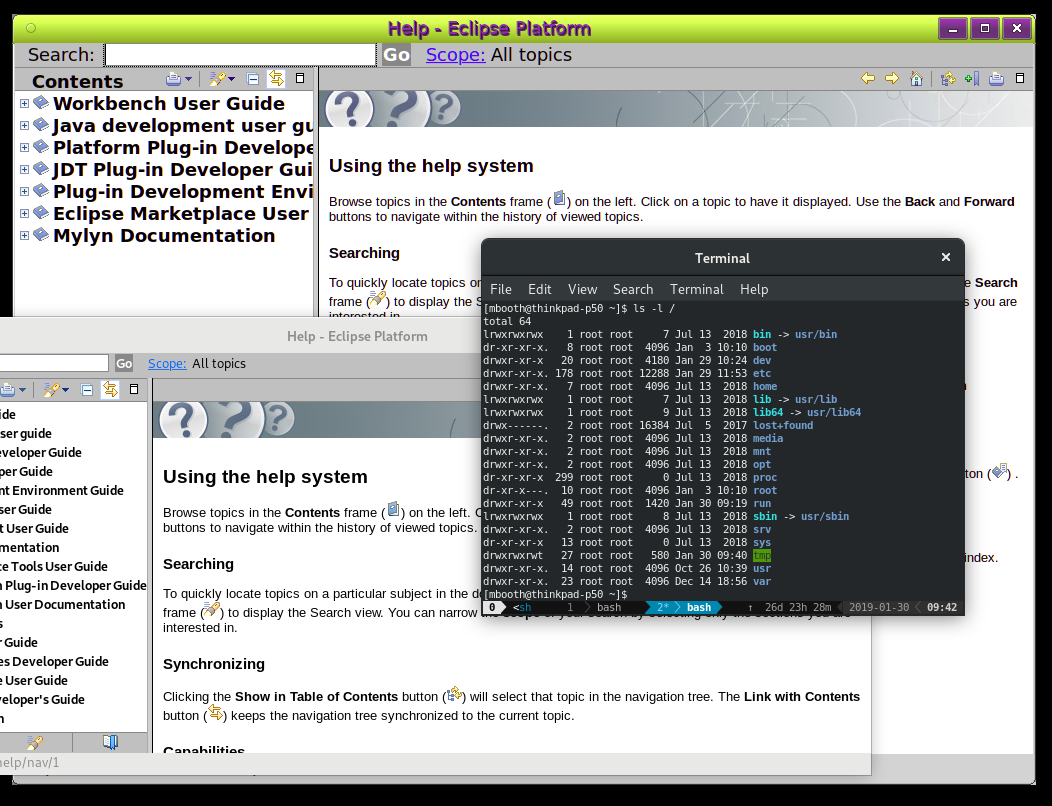The width and height of the screenshot is (1052, 806).
Task: Expand the Workbench User Guide tree node
Action: (x=24, y=103)
